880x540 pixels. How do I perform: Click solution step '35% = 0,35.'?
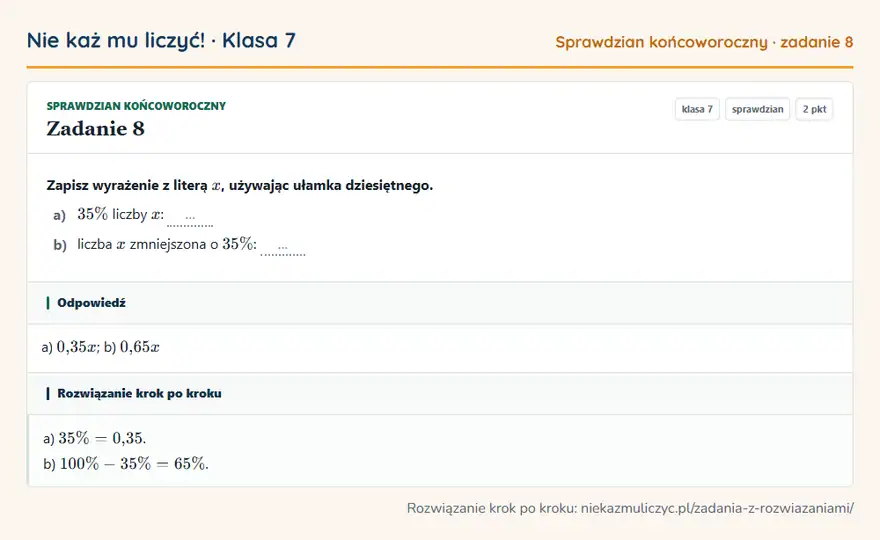[x=102, y=438]
